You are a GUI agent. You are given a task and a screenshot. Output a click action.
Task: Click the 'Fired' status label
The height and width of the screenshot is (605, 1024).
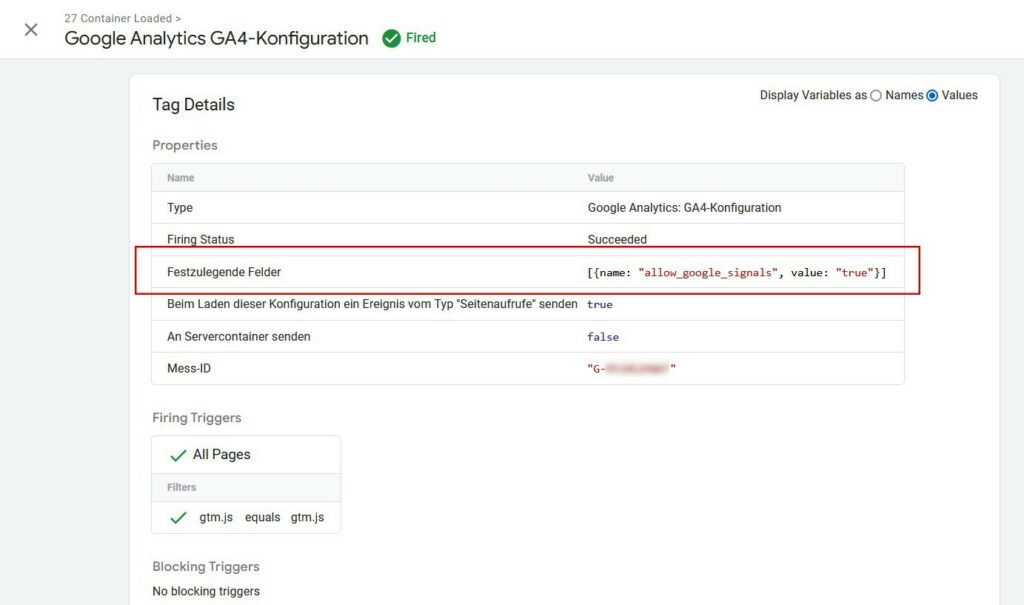pyautogui.click(x=421, y=38)
